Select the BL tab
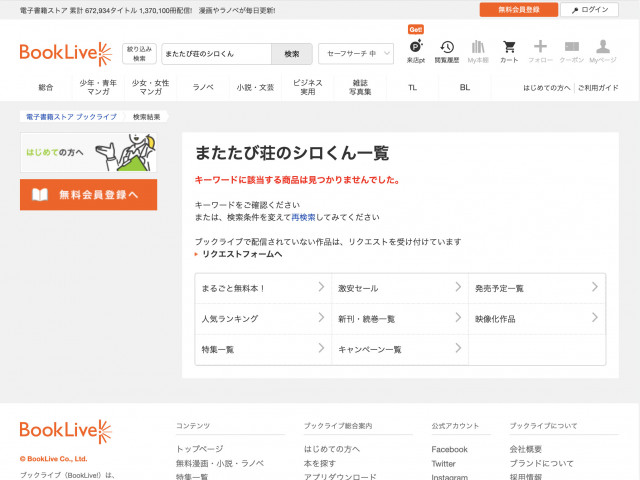Screen dimensions: 640x480 (465, 87)
